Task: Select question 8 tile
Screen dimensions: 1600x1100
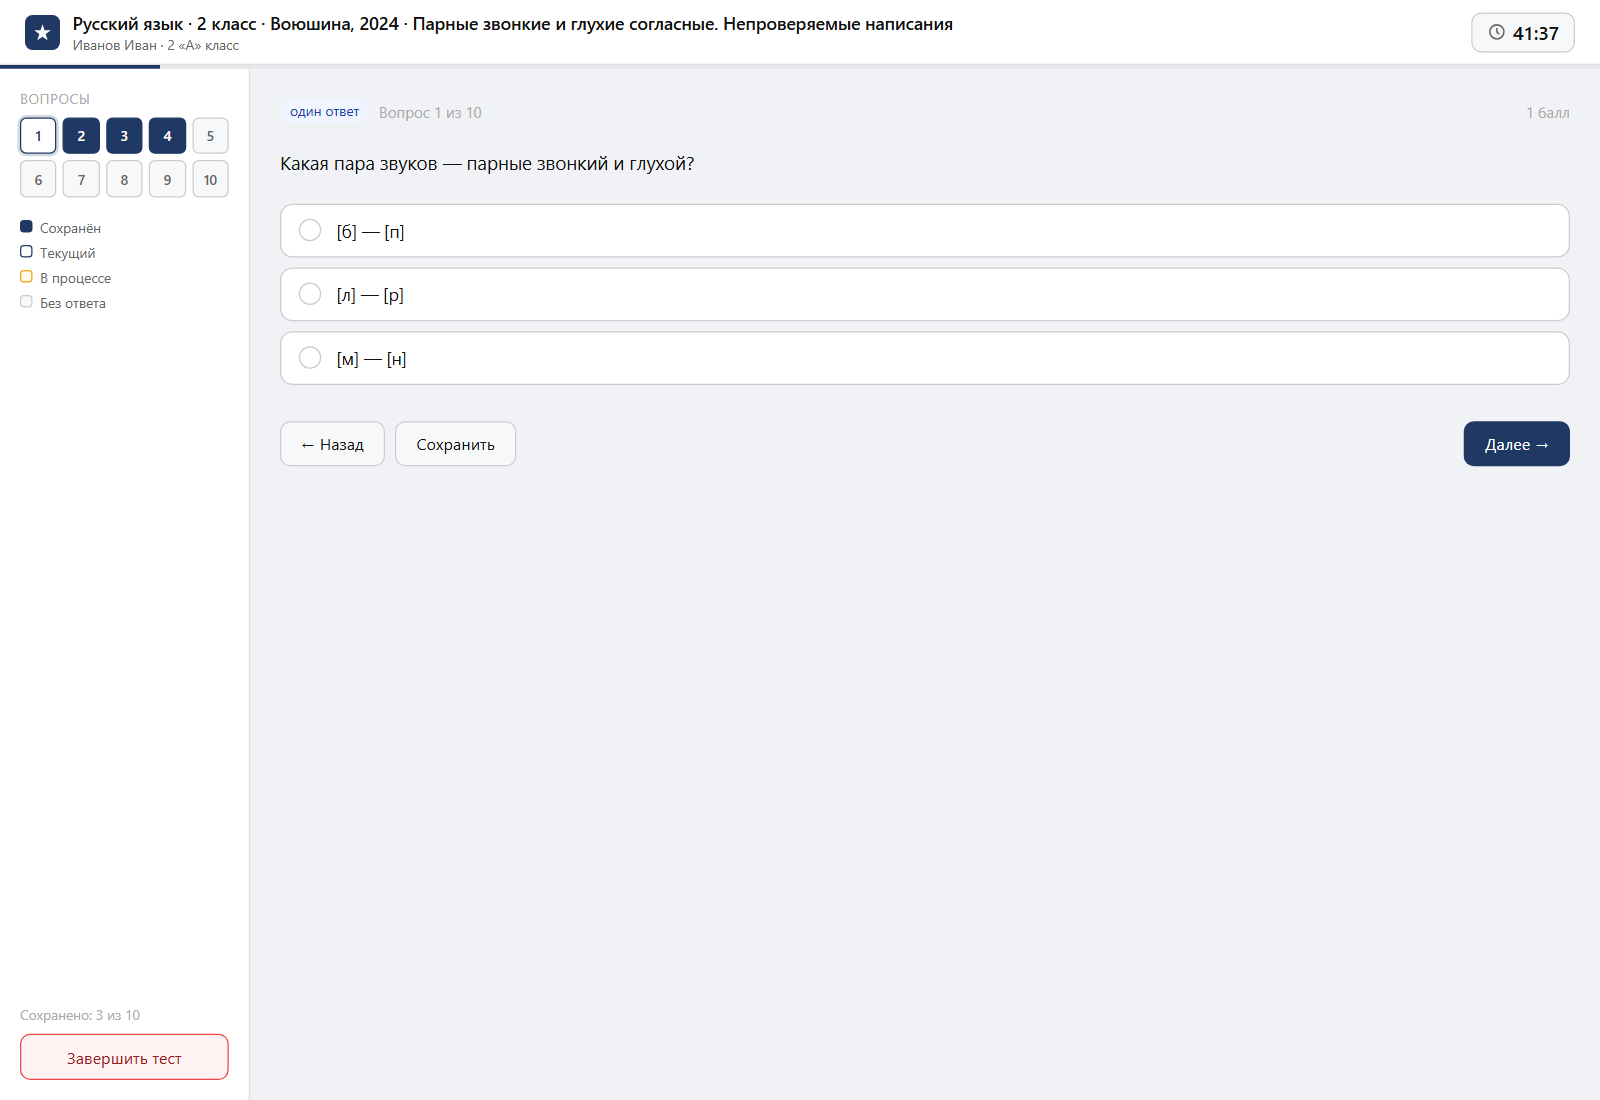Action: (x=124, y=179)
